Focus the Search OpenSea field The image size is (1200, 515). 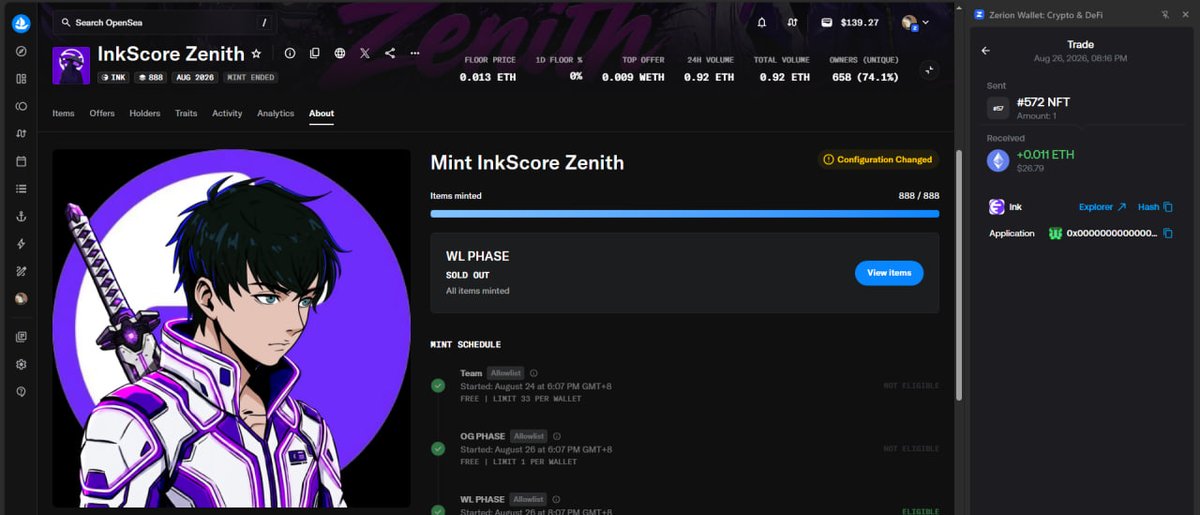pos(165,22)
